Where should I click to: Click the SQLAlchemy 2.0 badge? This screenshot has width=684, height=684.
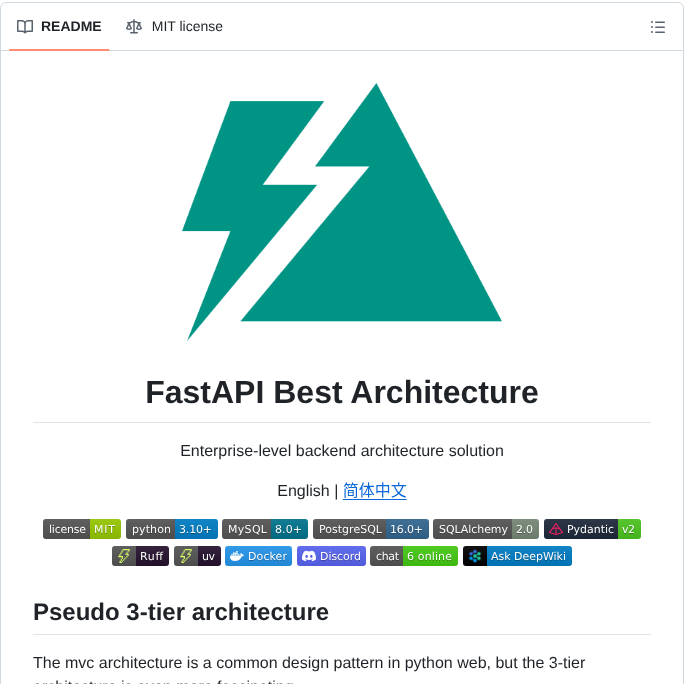click(486, 529)
